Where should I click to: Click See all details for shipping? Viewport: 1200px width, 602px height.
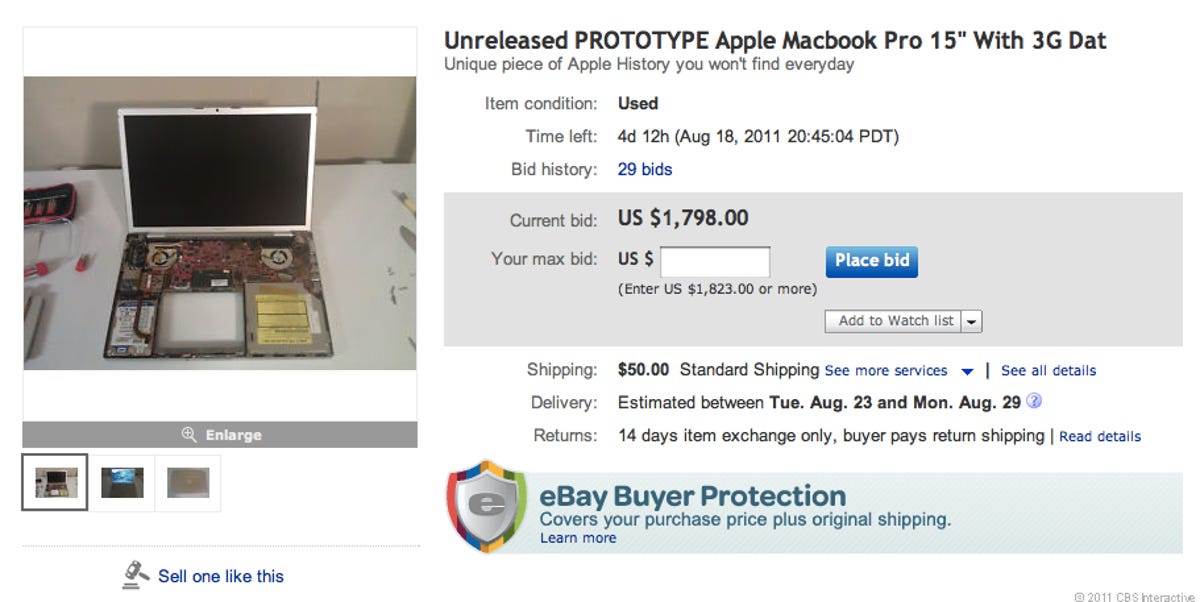pyautogui.click(x=1048, y=370)
